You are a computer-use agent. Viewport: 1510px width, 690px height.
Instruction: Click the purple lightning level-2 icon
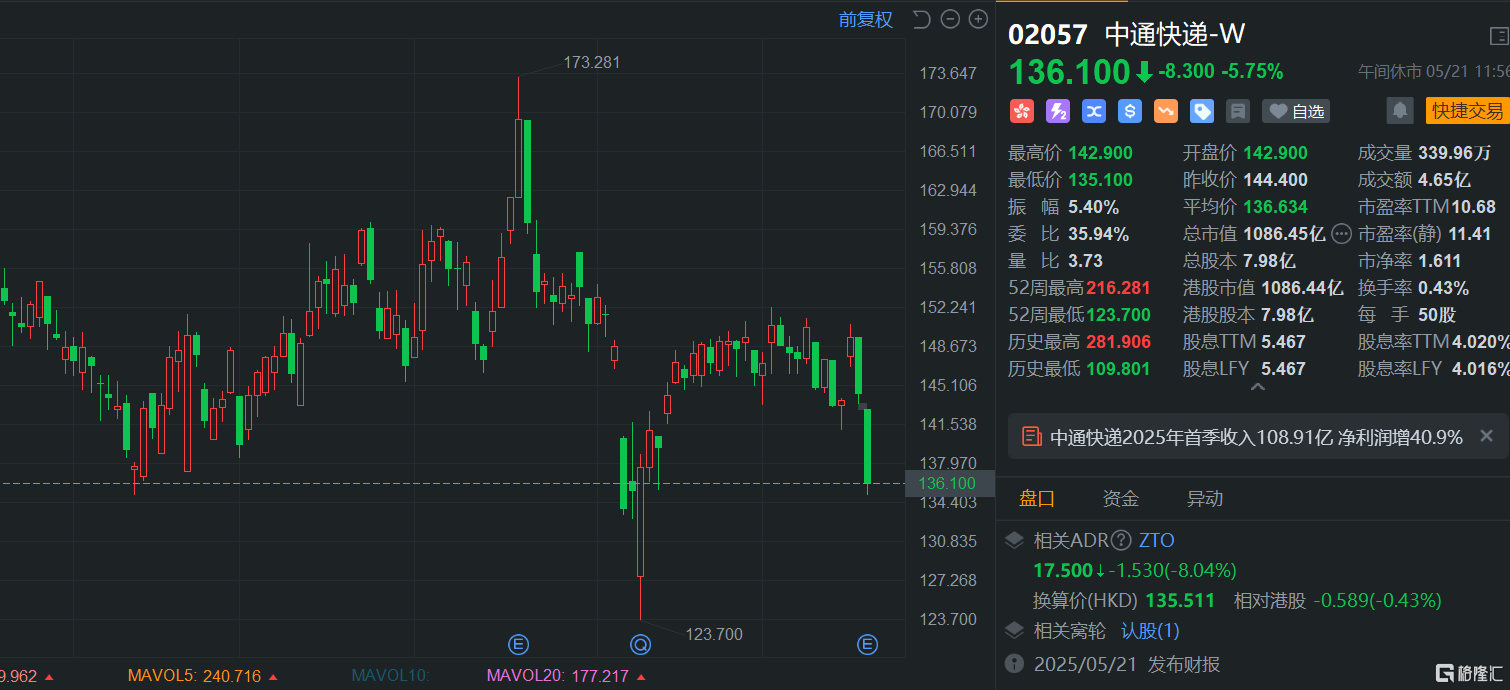coord(1057,111)
